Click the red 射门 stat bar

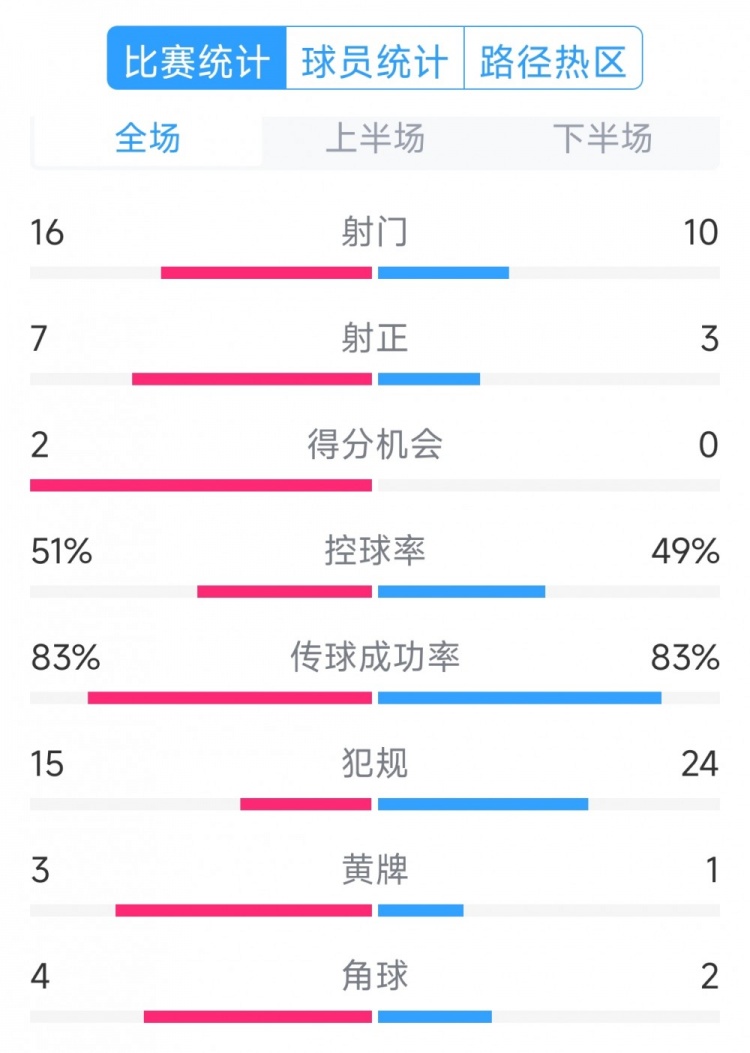265,270
